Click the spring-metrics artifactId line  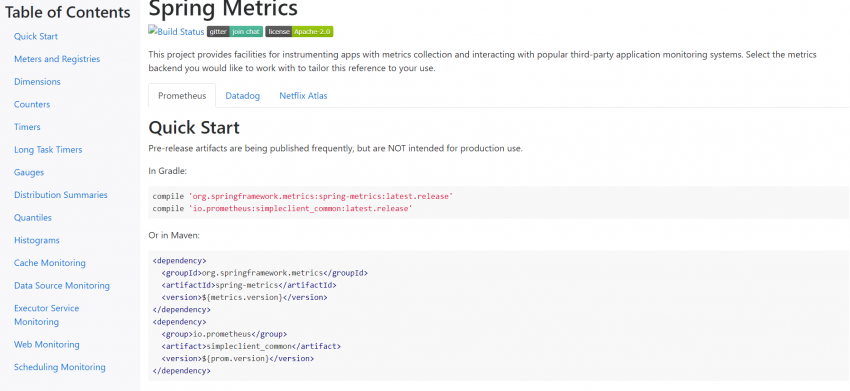pos(249,285)
